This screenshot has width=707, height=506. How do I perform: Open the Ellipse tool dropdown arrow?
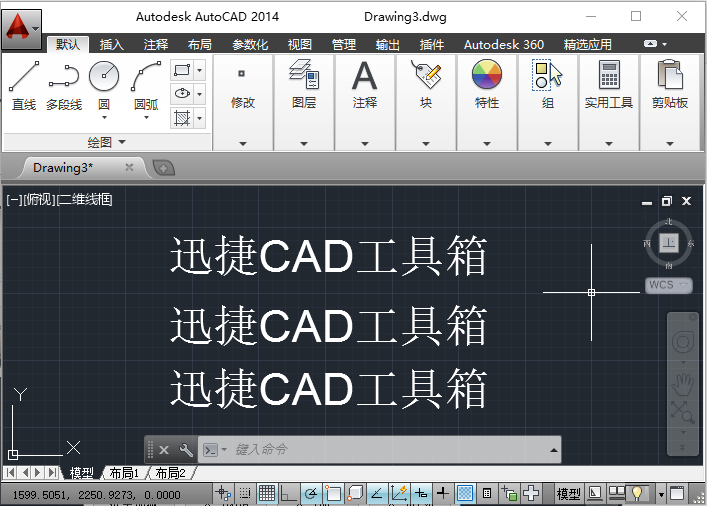point(200,94)
